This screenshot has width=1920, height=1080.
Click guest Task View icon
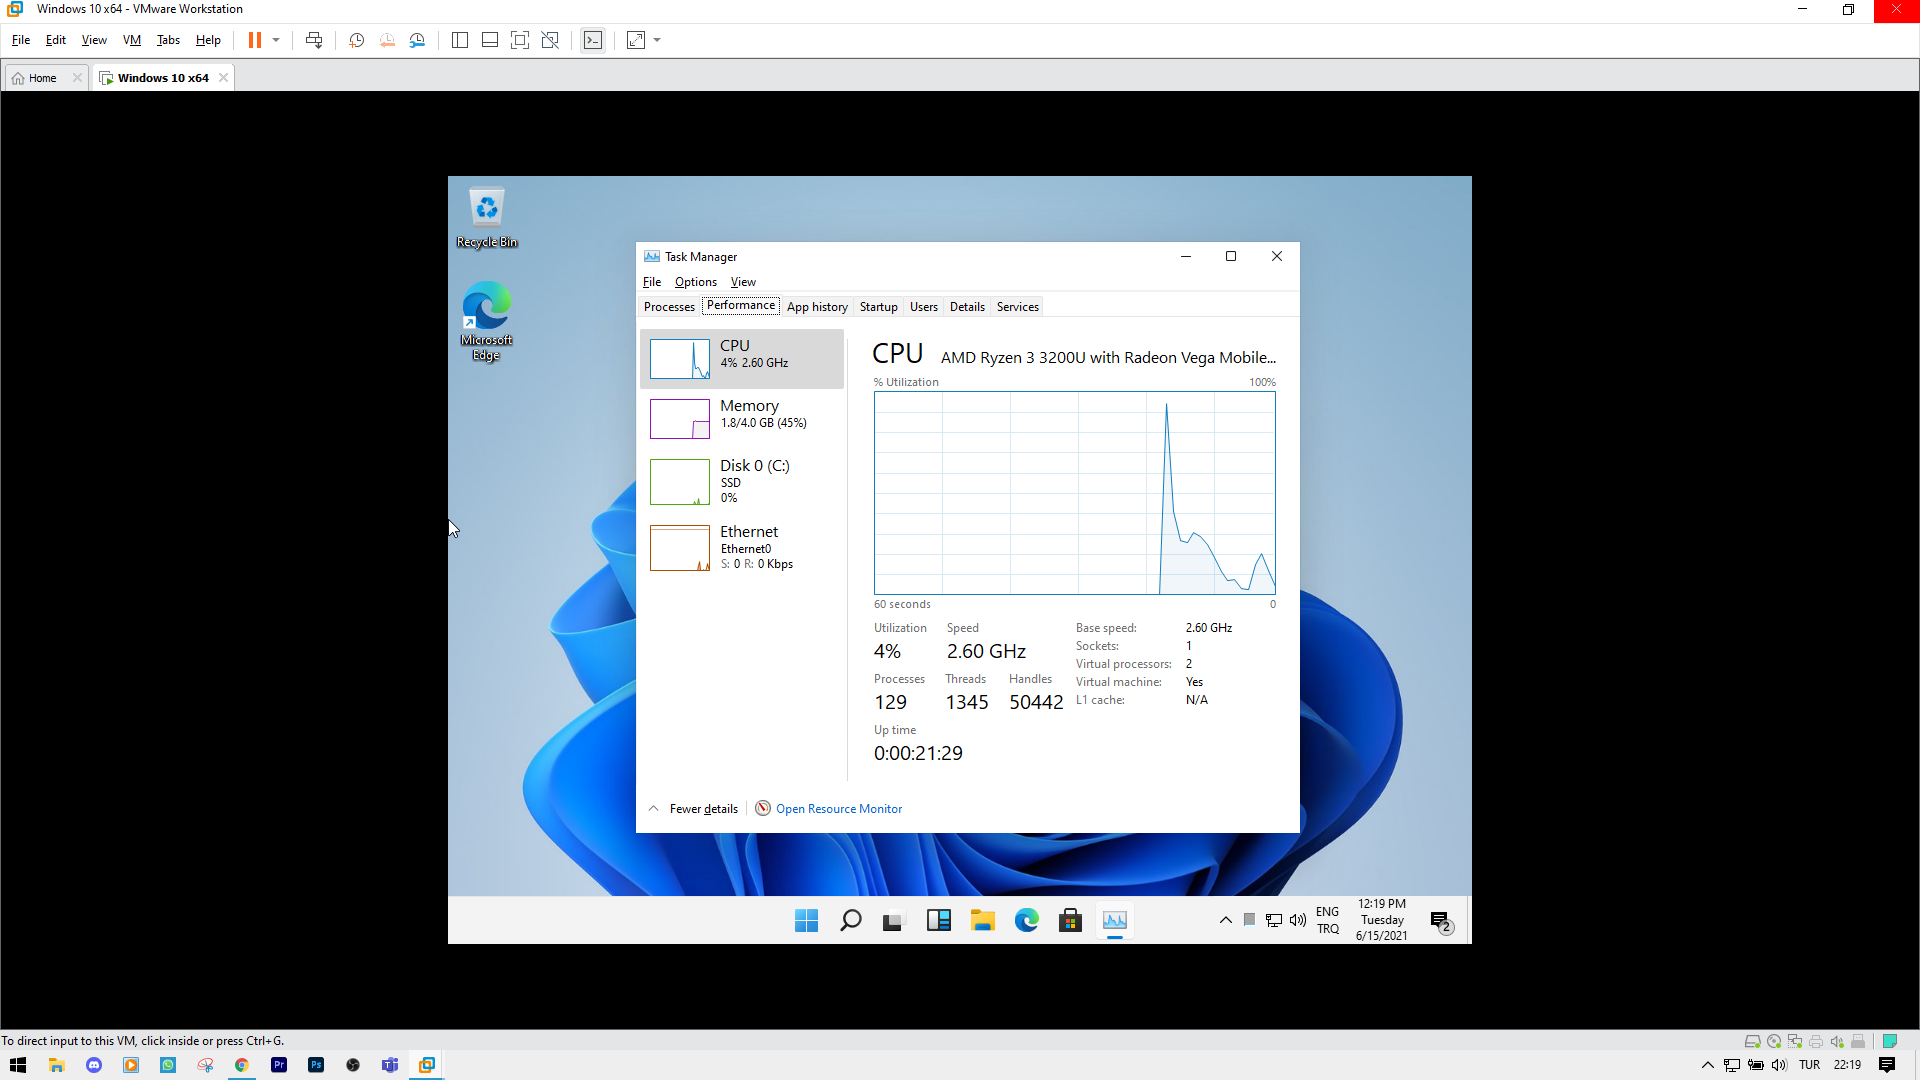point(893,921)
